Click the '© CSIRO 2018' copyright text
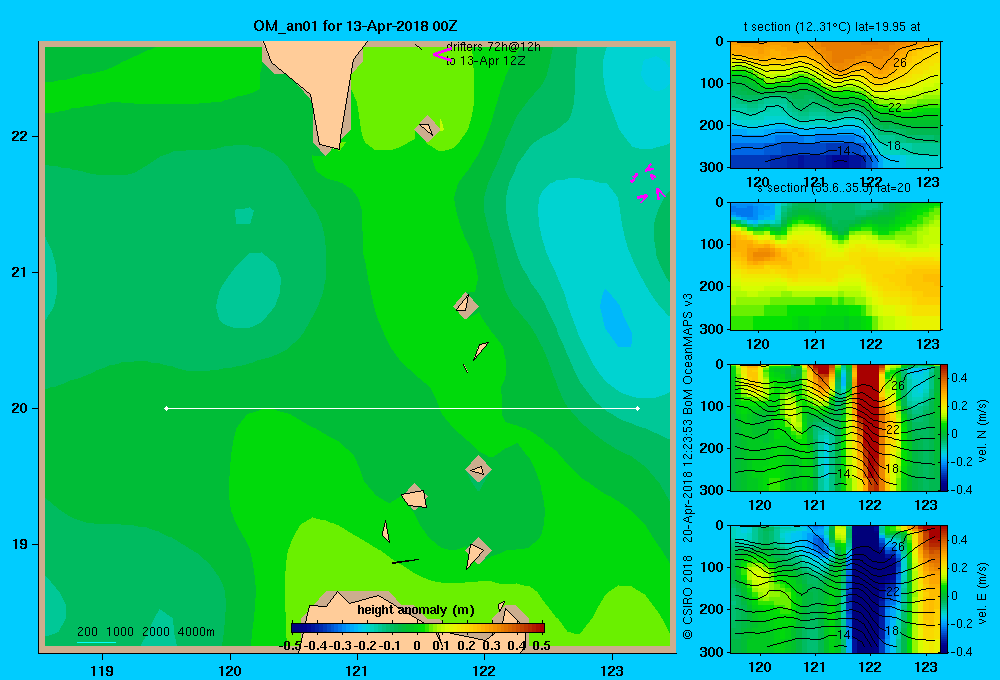 (688, 597)
